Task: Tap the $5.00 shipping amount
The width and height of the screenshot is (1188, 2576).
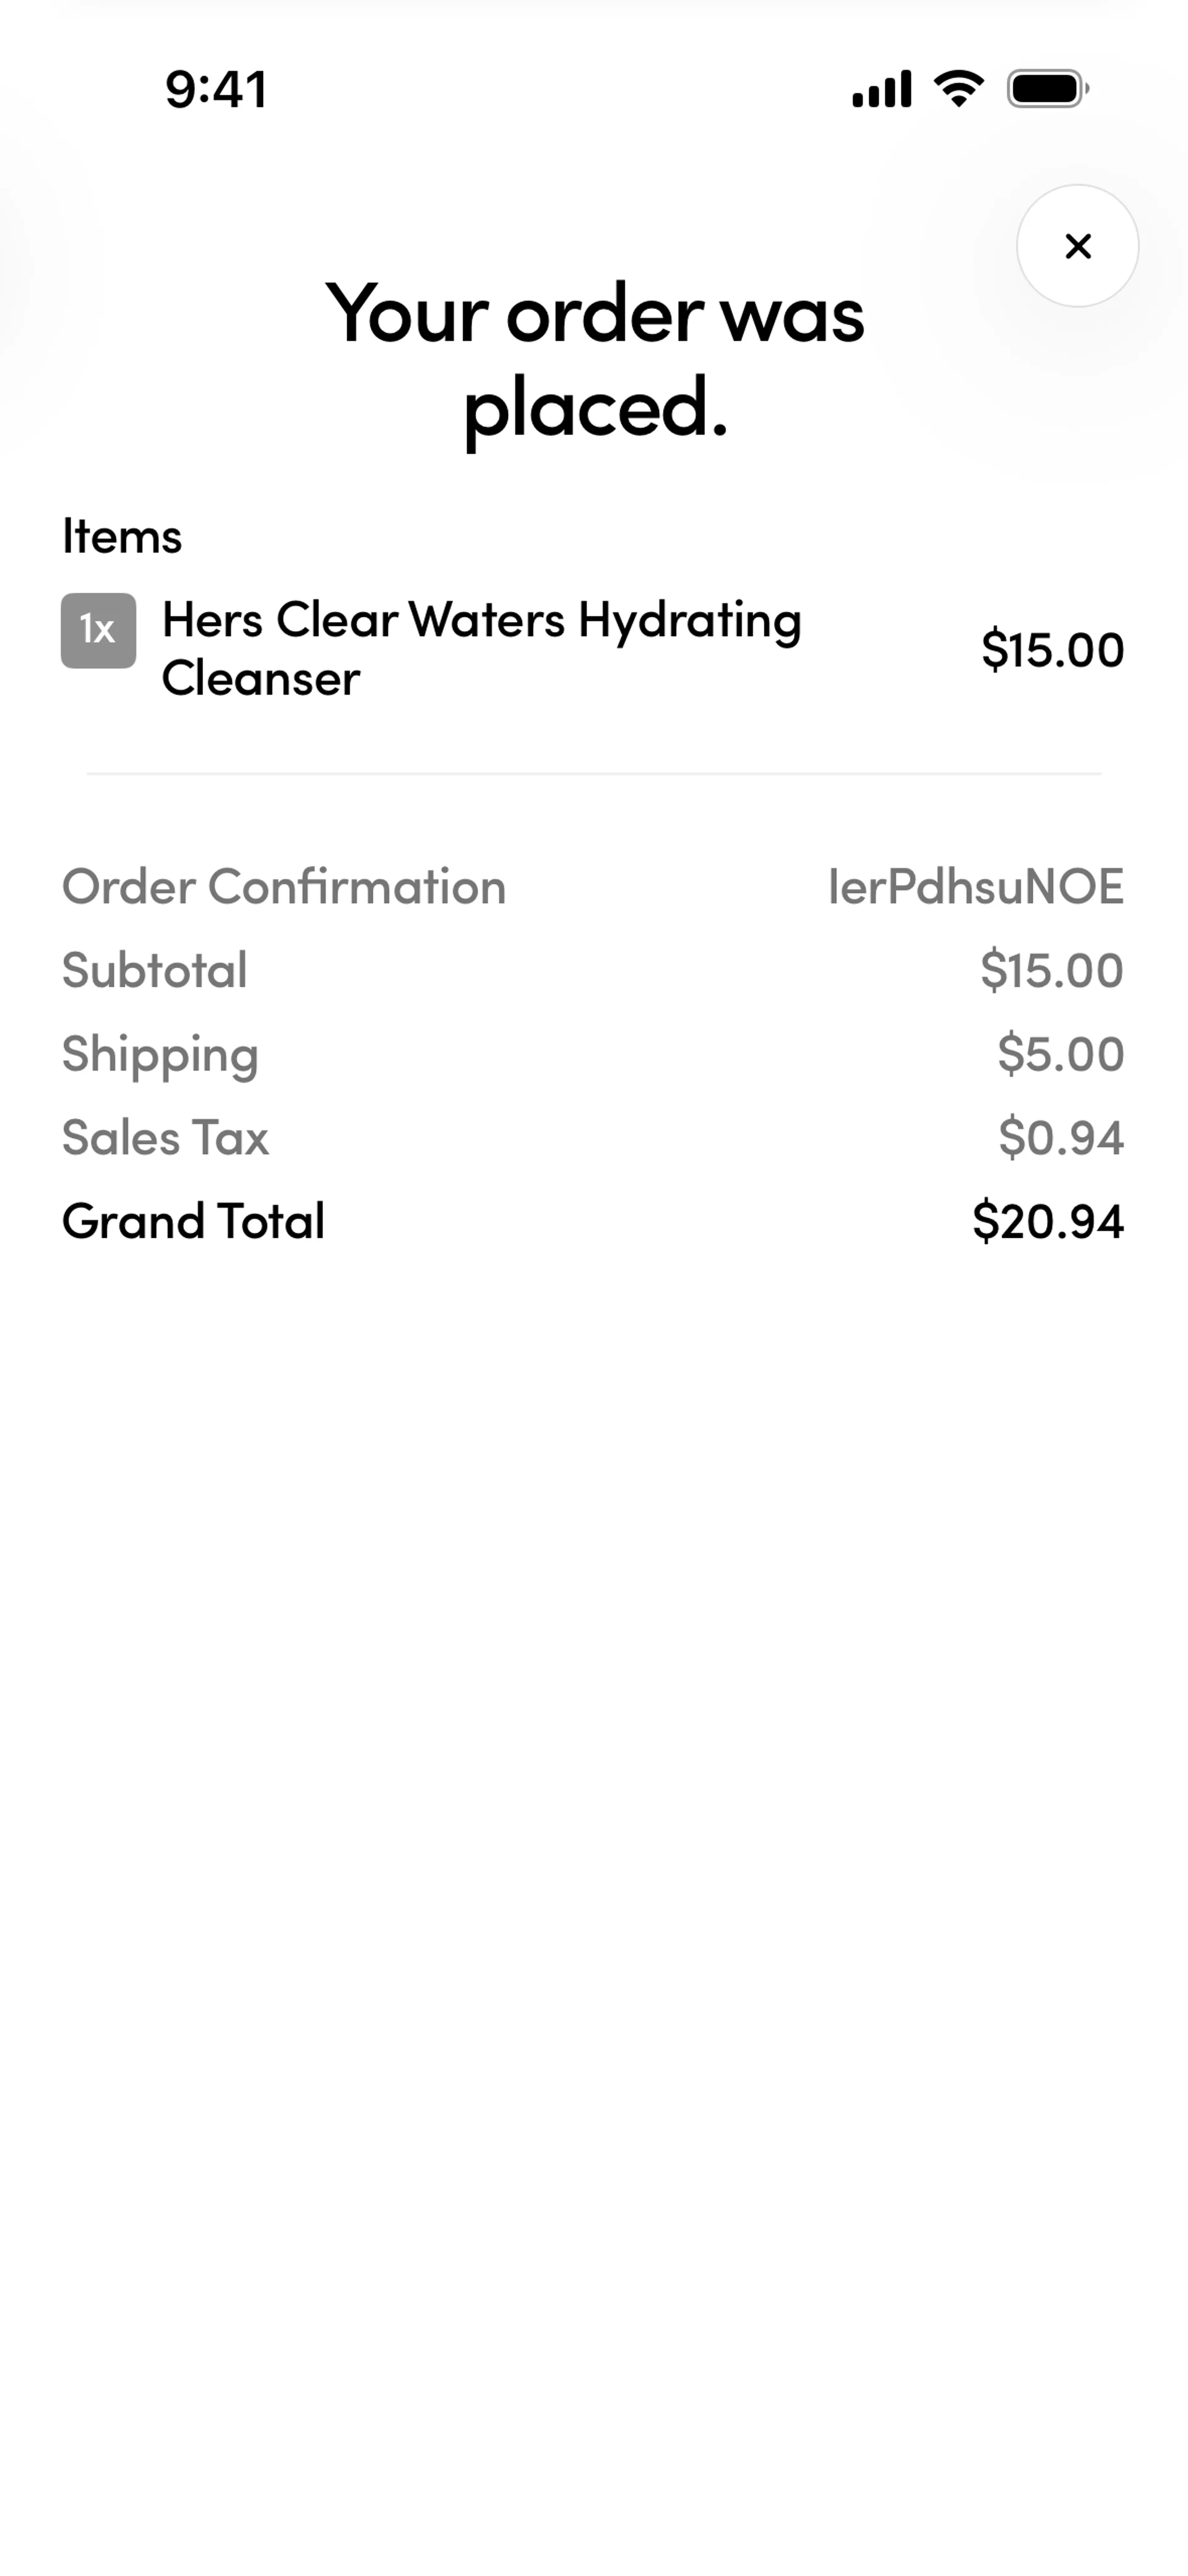Action: (x=1060, y=1054)
